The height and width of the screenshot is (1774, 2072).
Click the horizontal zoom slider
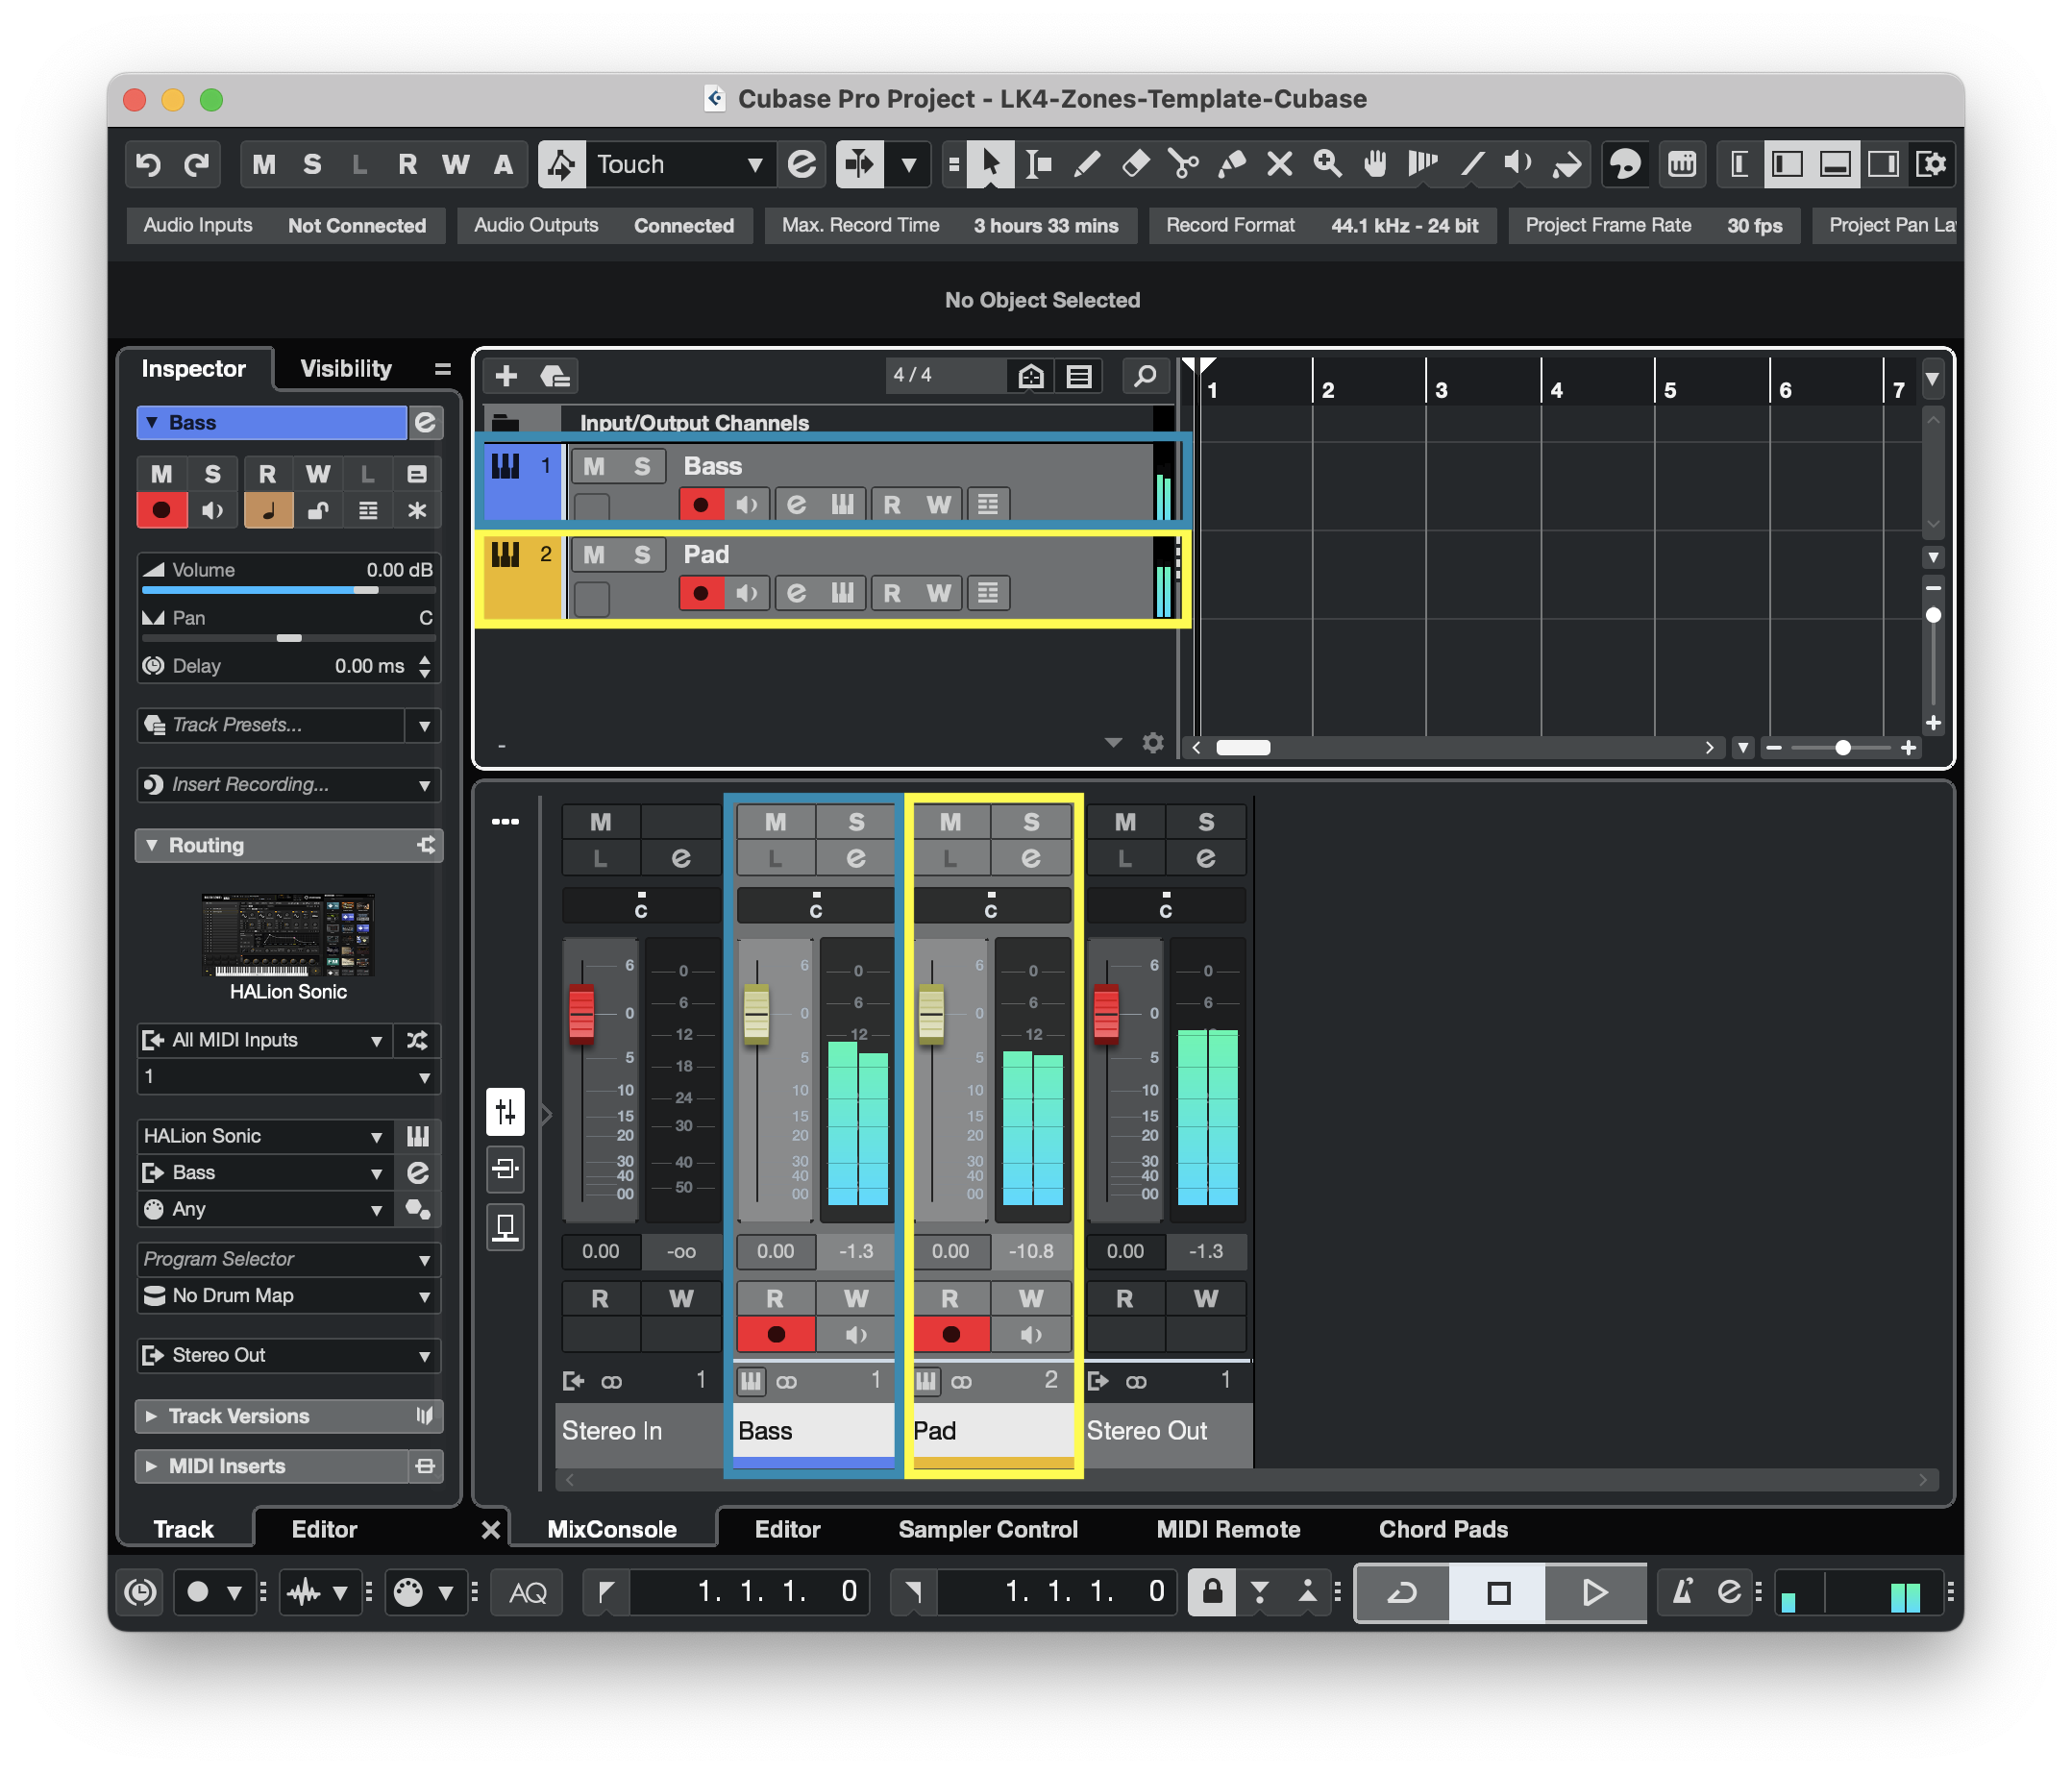[x=1842, y=748]
